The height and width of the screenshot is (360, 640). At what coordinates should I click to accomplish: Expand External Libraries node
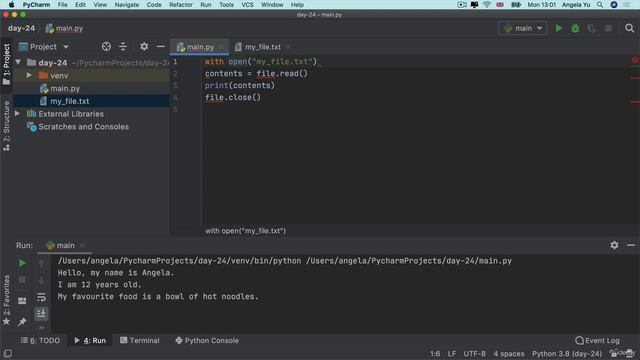point(18,113)
